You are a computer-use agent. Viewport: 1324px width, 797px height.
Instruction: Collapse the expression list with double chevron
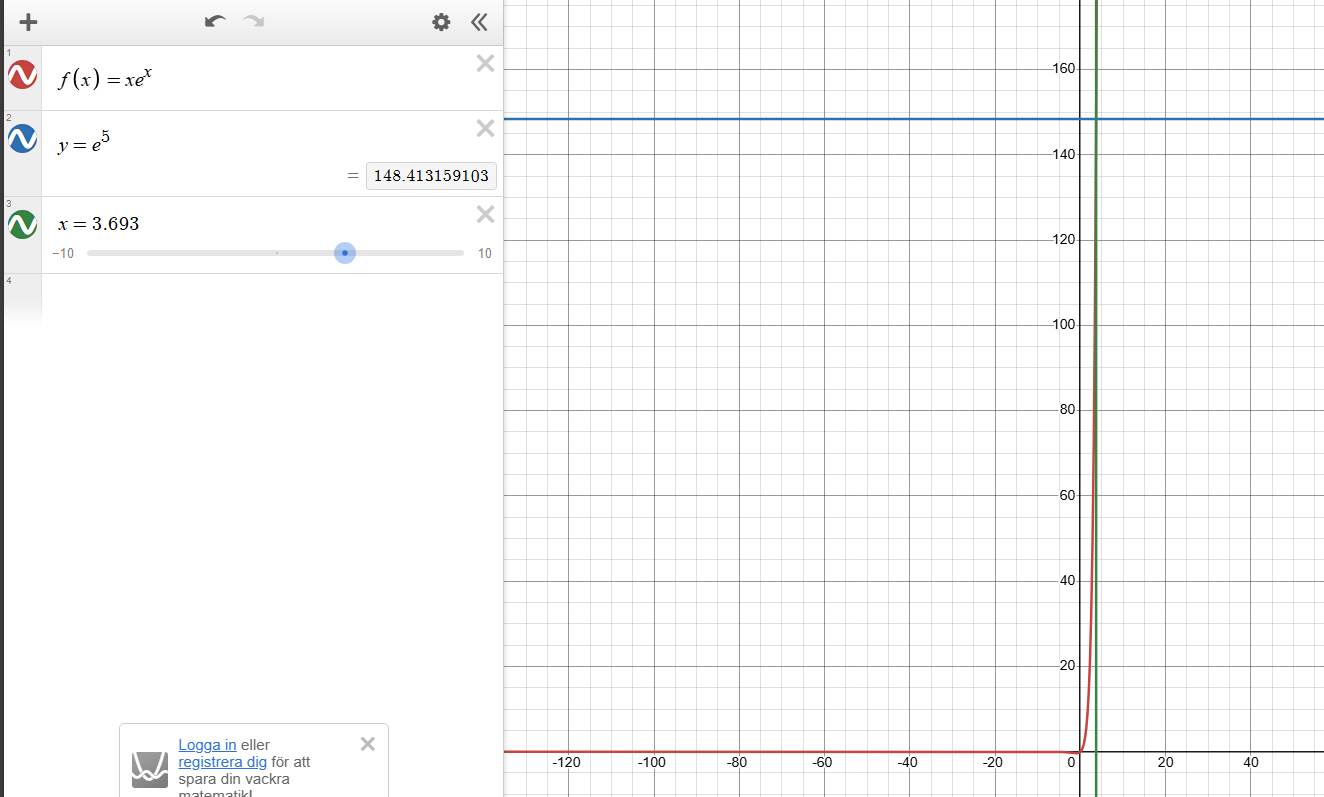pyautogui.click(x=479, y=22)
